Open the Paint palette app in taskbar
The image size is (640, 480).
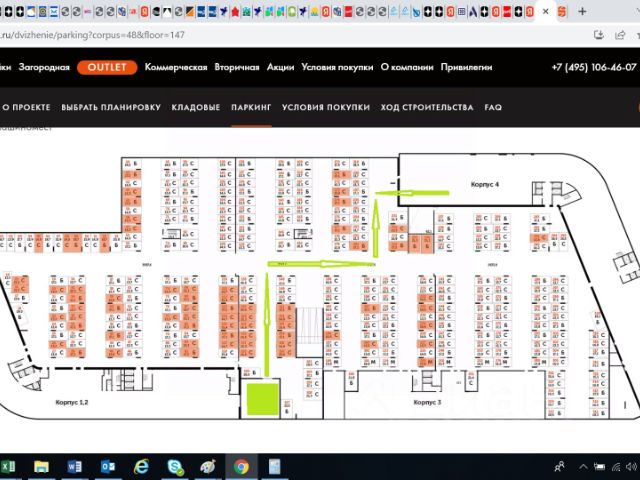coord(208,467)
